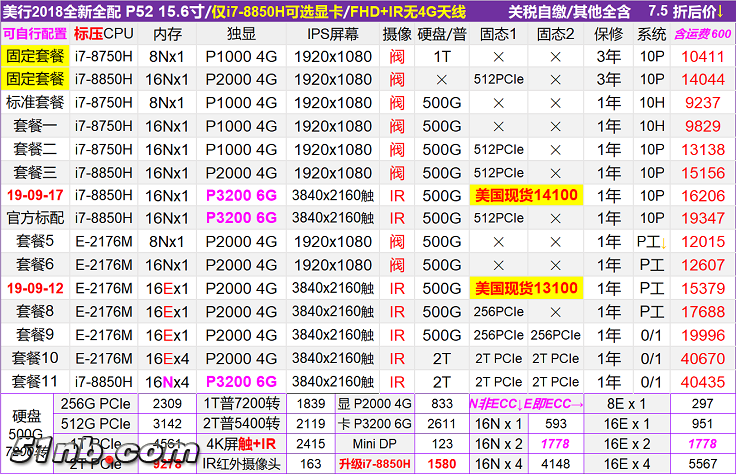Select the 1T普7200转 cell
The height and width of the screenshot is (474, 736).
[x=241, y=403]
